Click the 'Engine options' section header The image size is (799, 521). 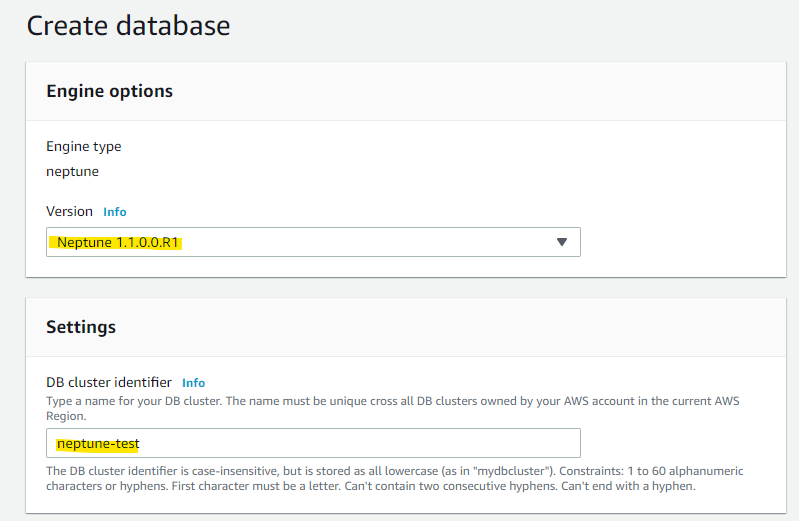point(110,91)
